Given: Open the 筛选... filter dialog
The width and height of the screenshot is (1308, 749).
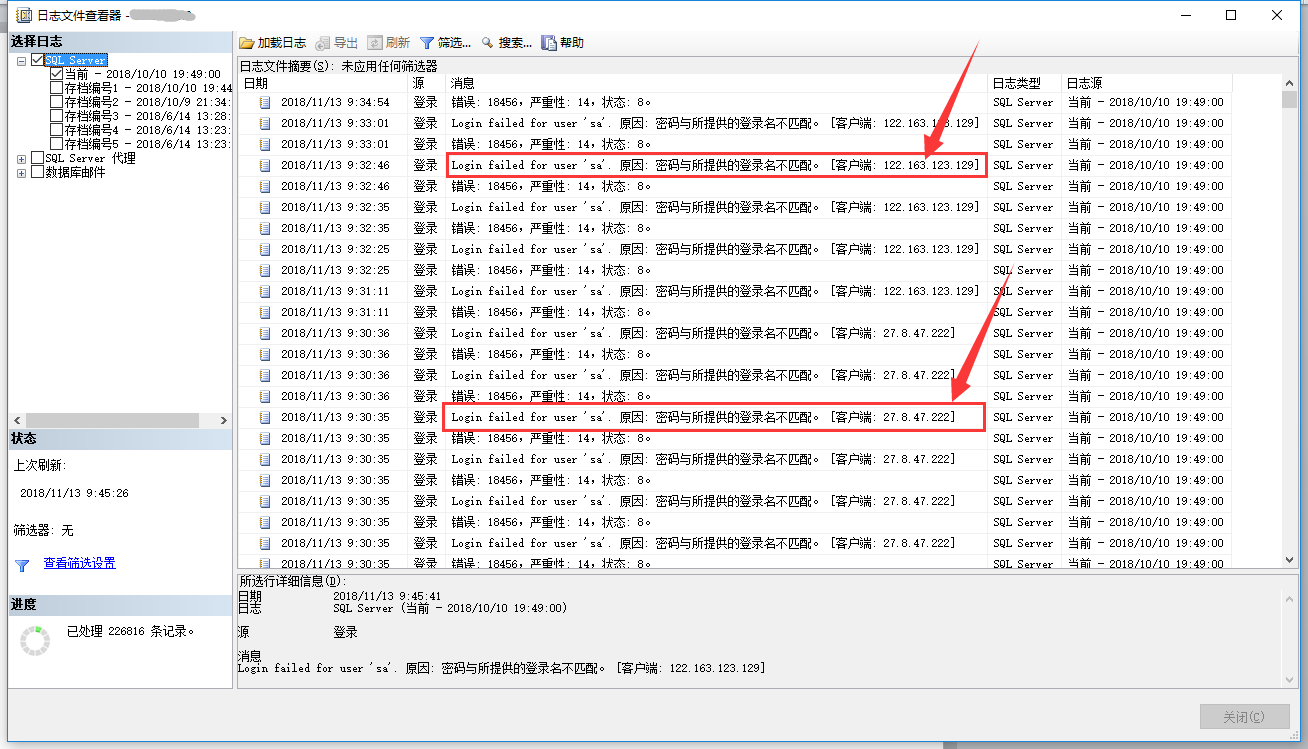Looking at the screenshot, I should coord(445,43).
